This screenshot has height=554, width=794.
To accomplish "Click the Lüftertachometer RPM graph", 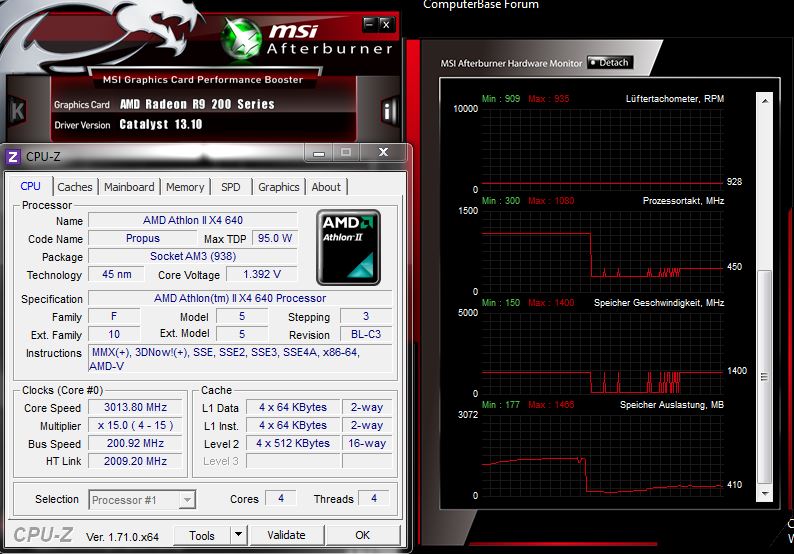I will (602, 149).
